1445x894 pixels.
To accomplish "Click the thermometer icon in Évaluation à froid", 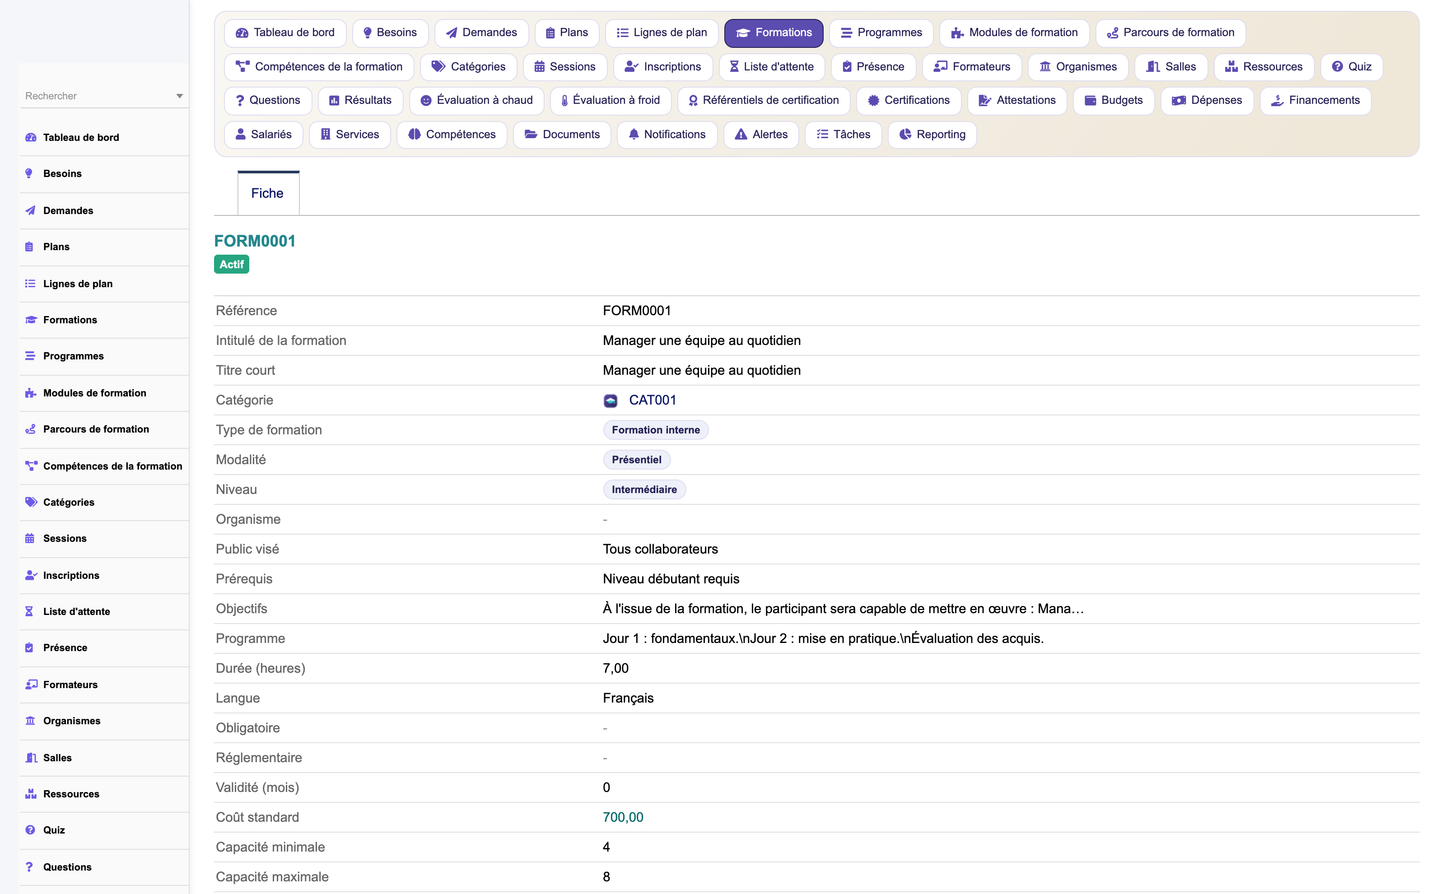I will (x=565, y=100).
